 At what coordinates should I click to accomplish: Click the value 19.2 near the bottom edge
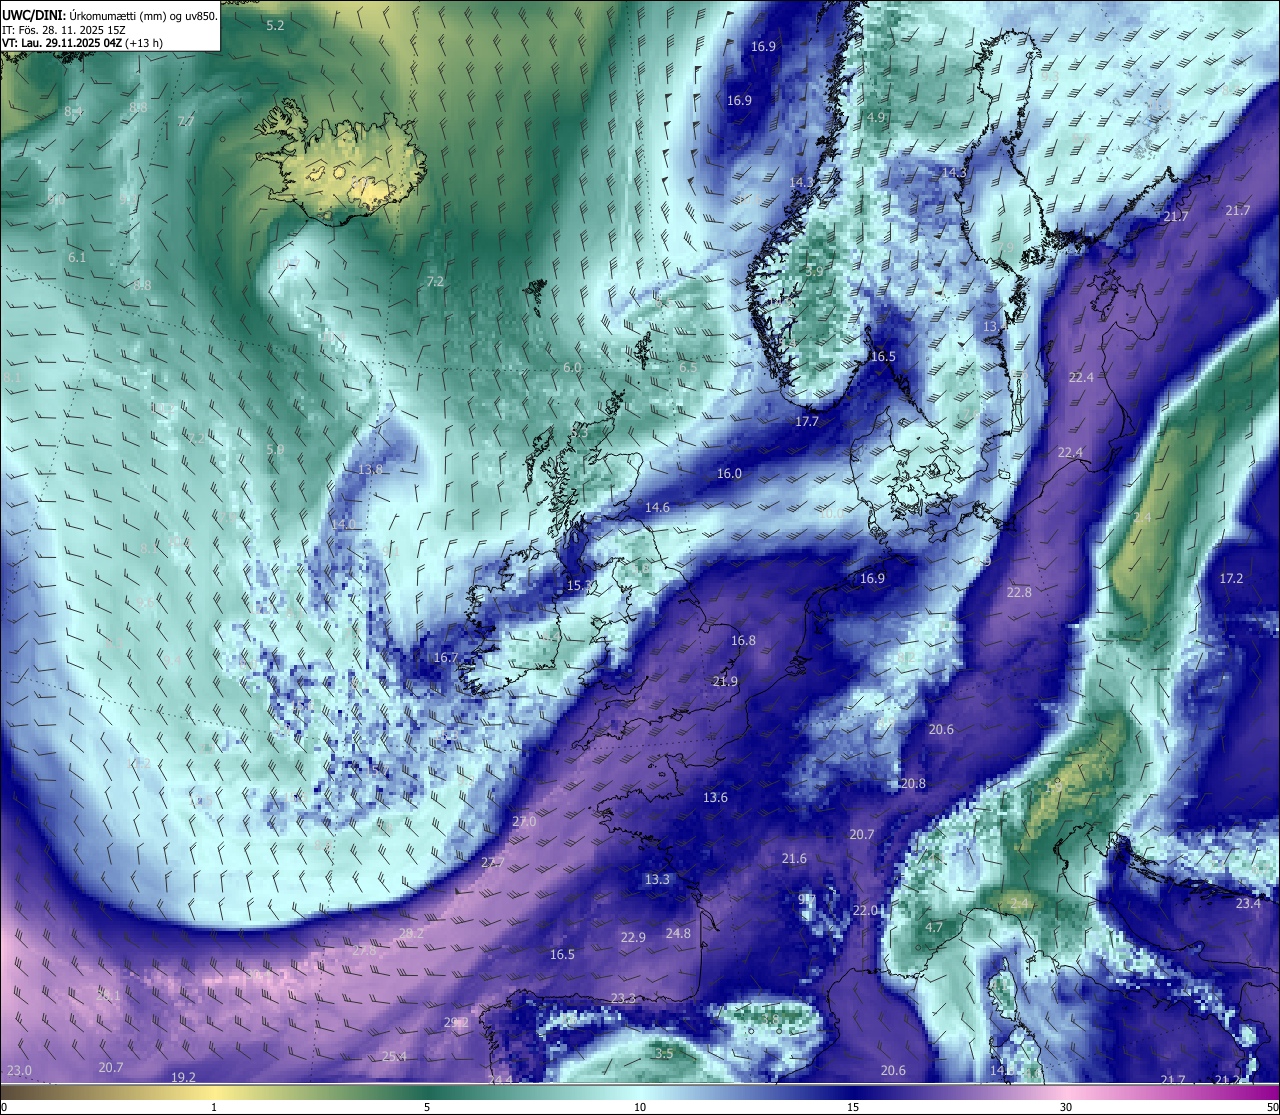pos(183,1077)
